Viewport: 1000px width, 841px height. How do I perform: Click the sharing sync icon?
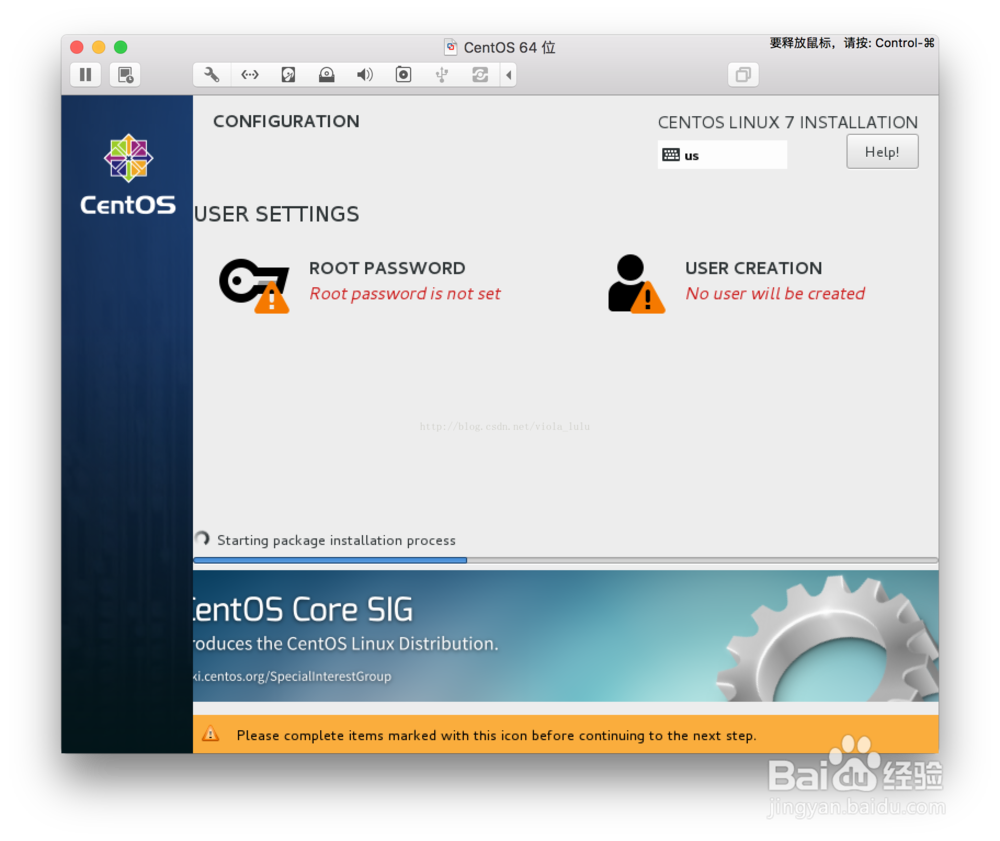480,75
